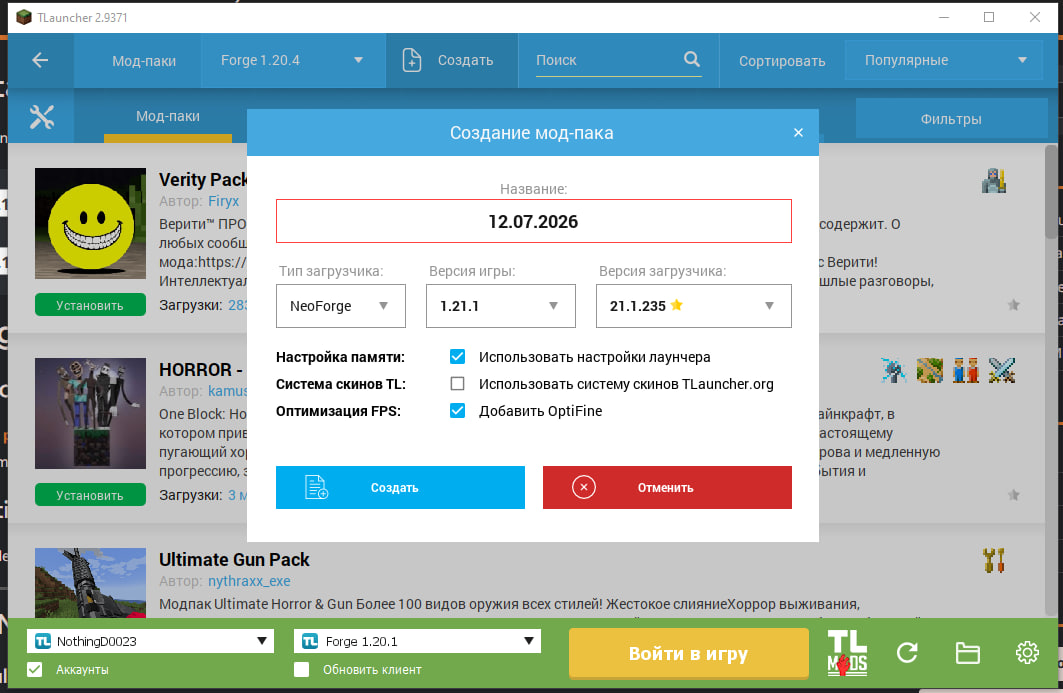Image resolution: width=1063 pixels, height=693 pixels.
Task: Click the red Отменить button
Action: (667, 488)
